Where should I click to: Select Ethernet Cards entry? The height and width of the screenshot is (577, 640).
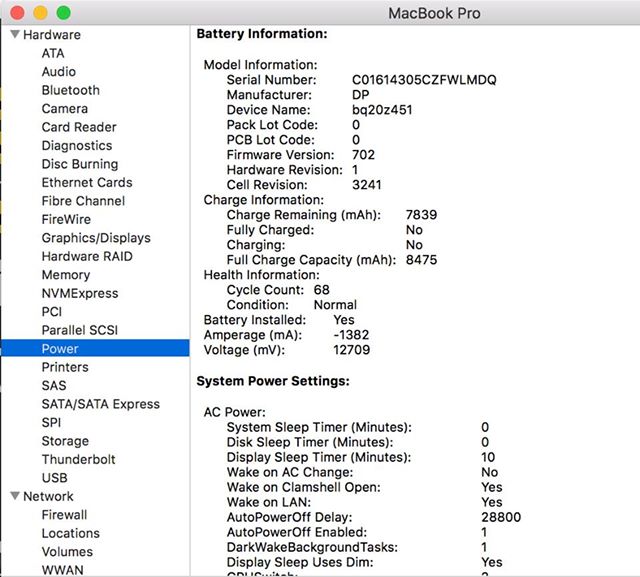click(x=87, y=182)
